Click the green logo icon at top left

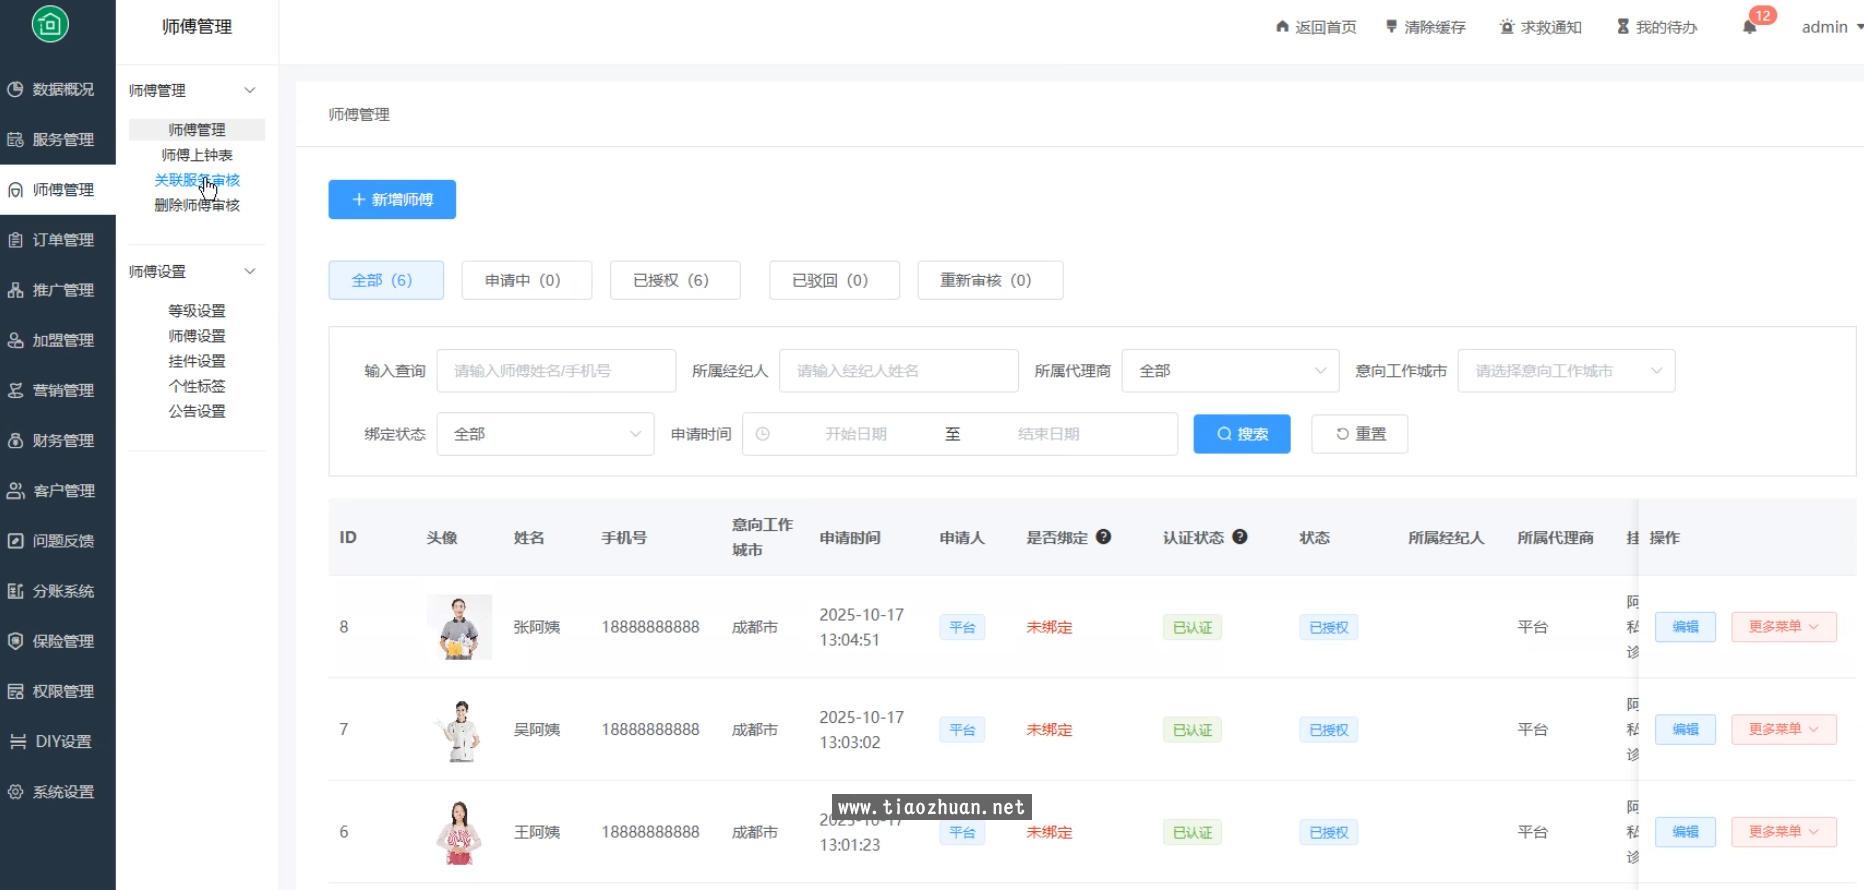tap(50, 24)
